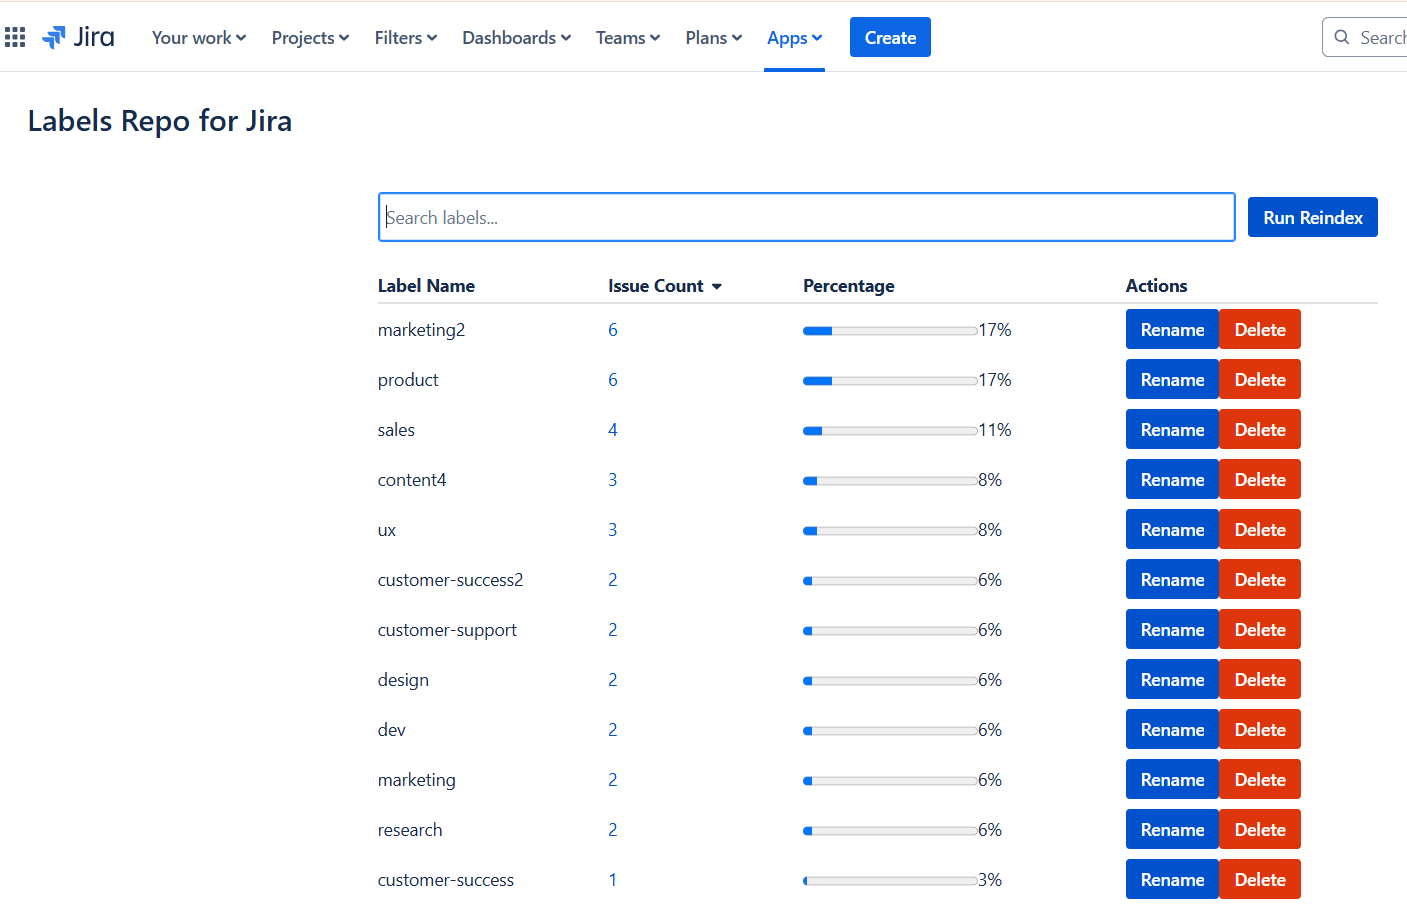The width and height of the screenshot is (1407, 905).
Task: Rename the customer-success label
Action: coord(1172,879)
